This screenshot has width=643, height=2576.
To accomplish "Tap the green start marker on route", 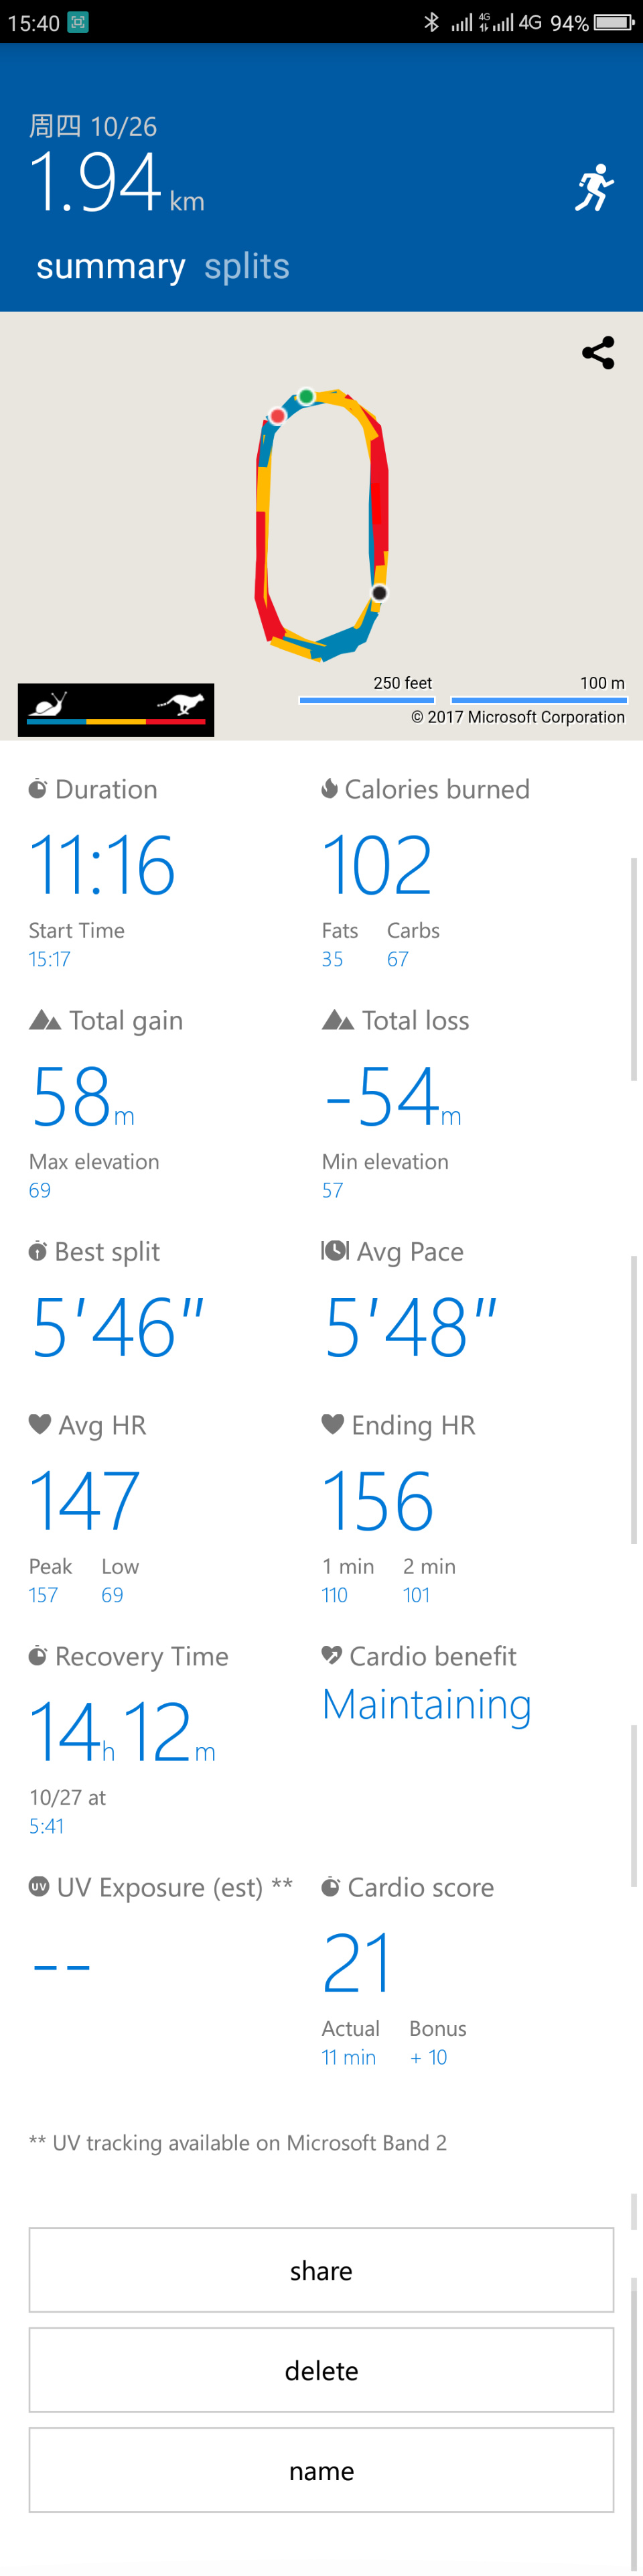I will 307,396.
